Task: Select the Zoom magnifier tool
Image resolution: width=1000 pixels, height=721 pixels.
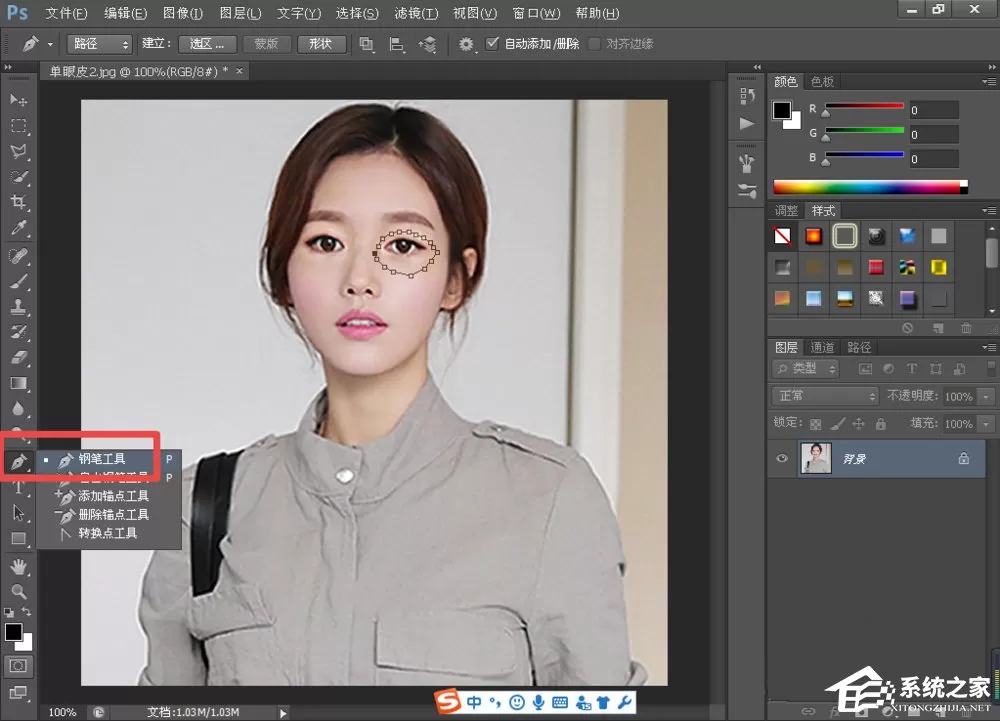Action: click(18, 592)
